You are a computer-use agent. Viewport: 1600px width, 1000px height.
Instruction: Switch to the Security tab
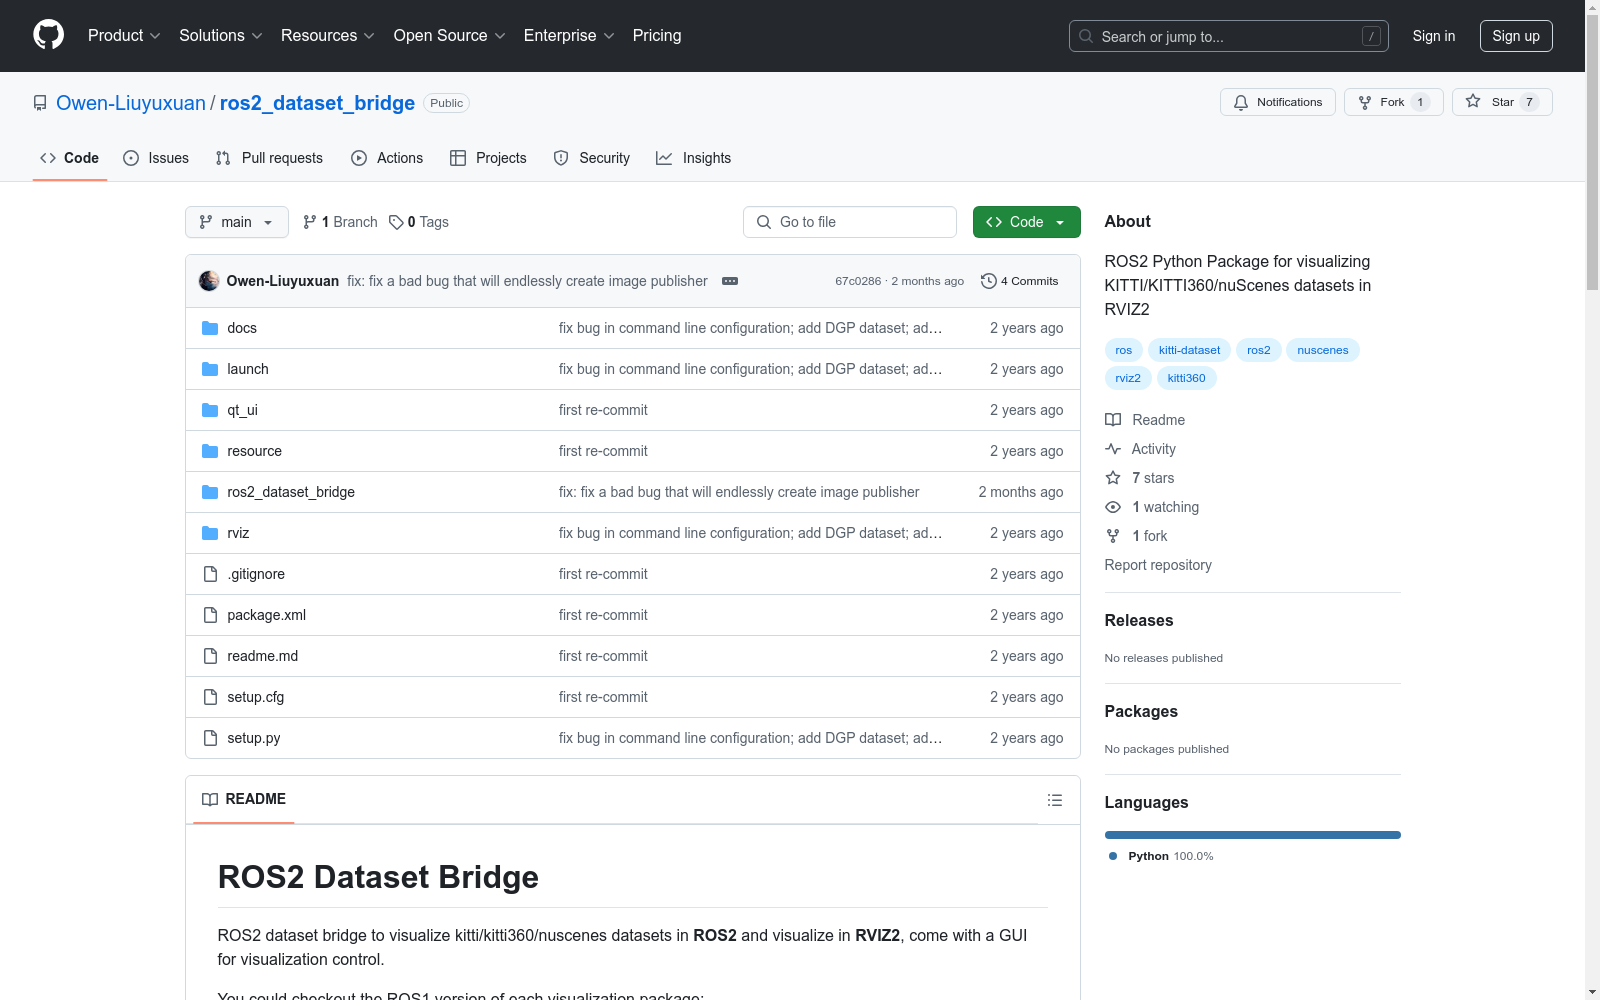(x=592, y=158)
